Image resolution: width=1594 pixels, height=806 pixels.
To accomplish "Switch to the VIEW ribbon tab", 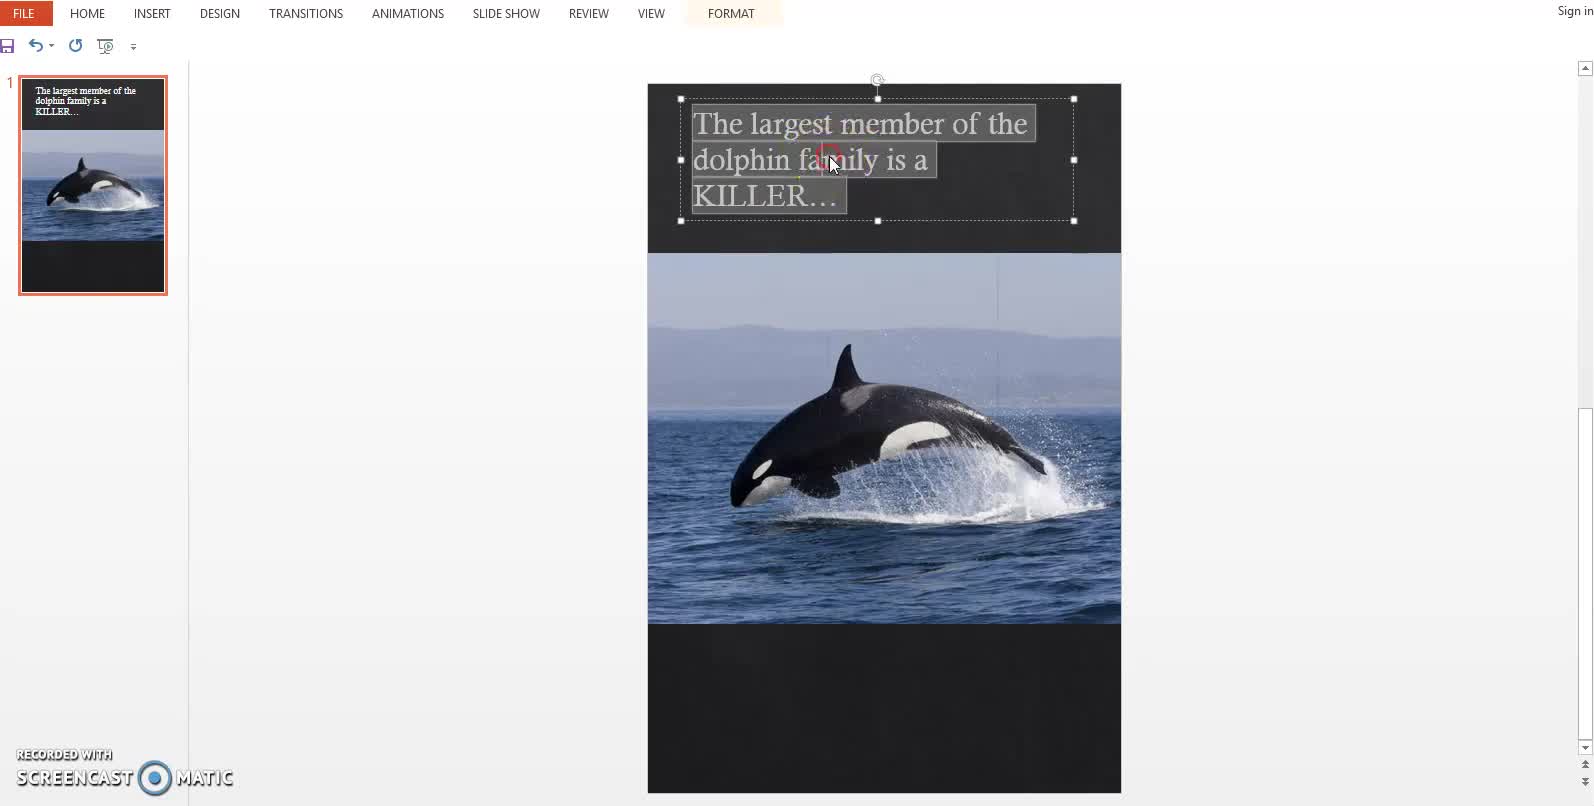I will 651,13.
